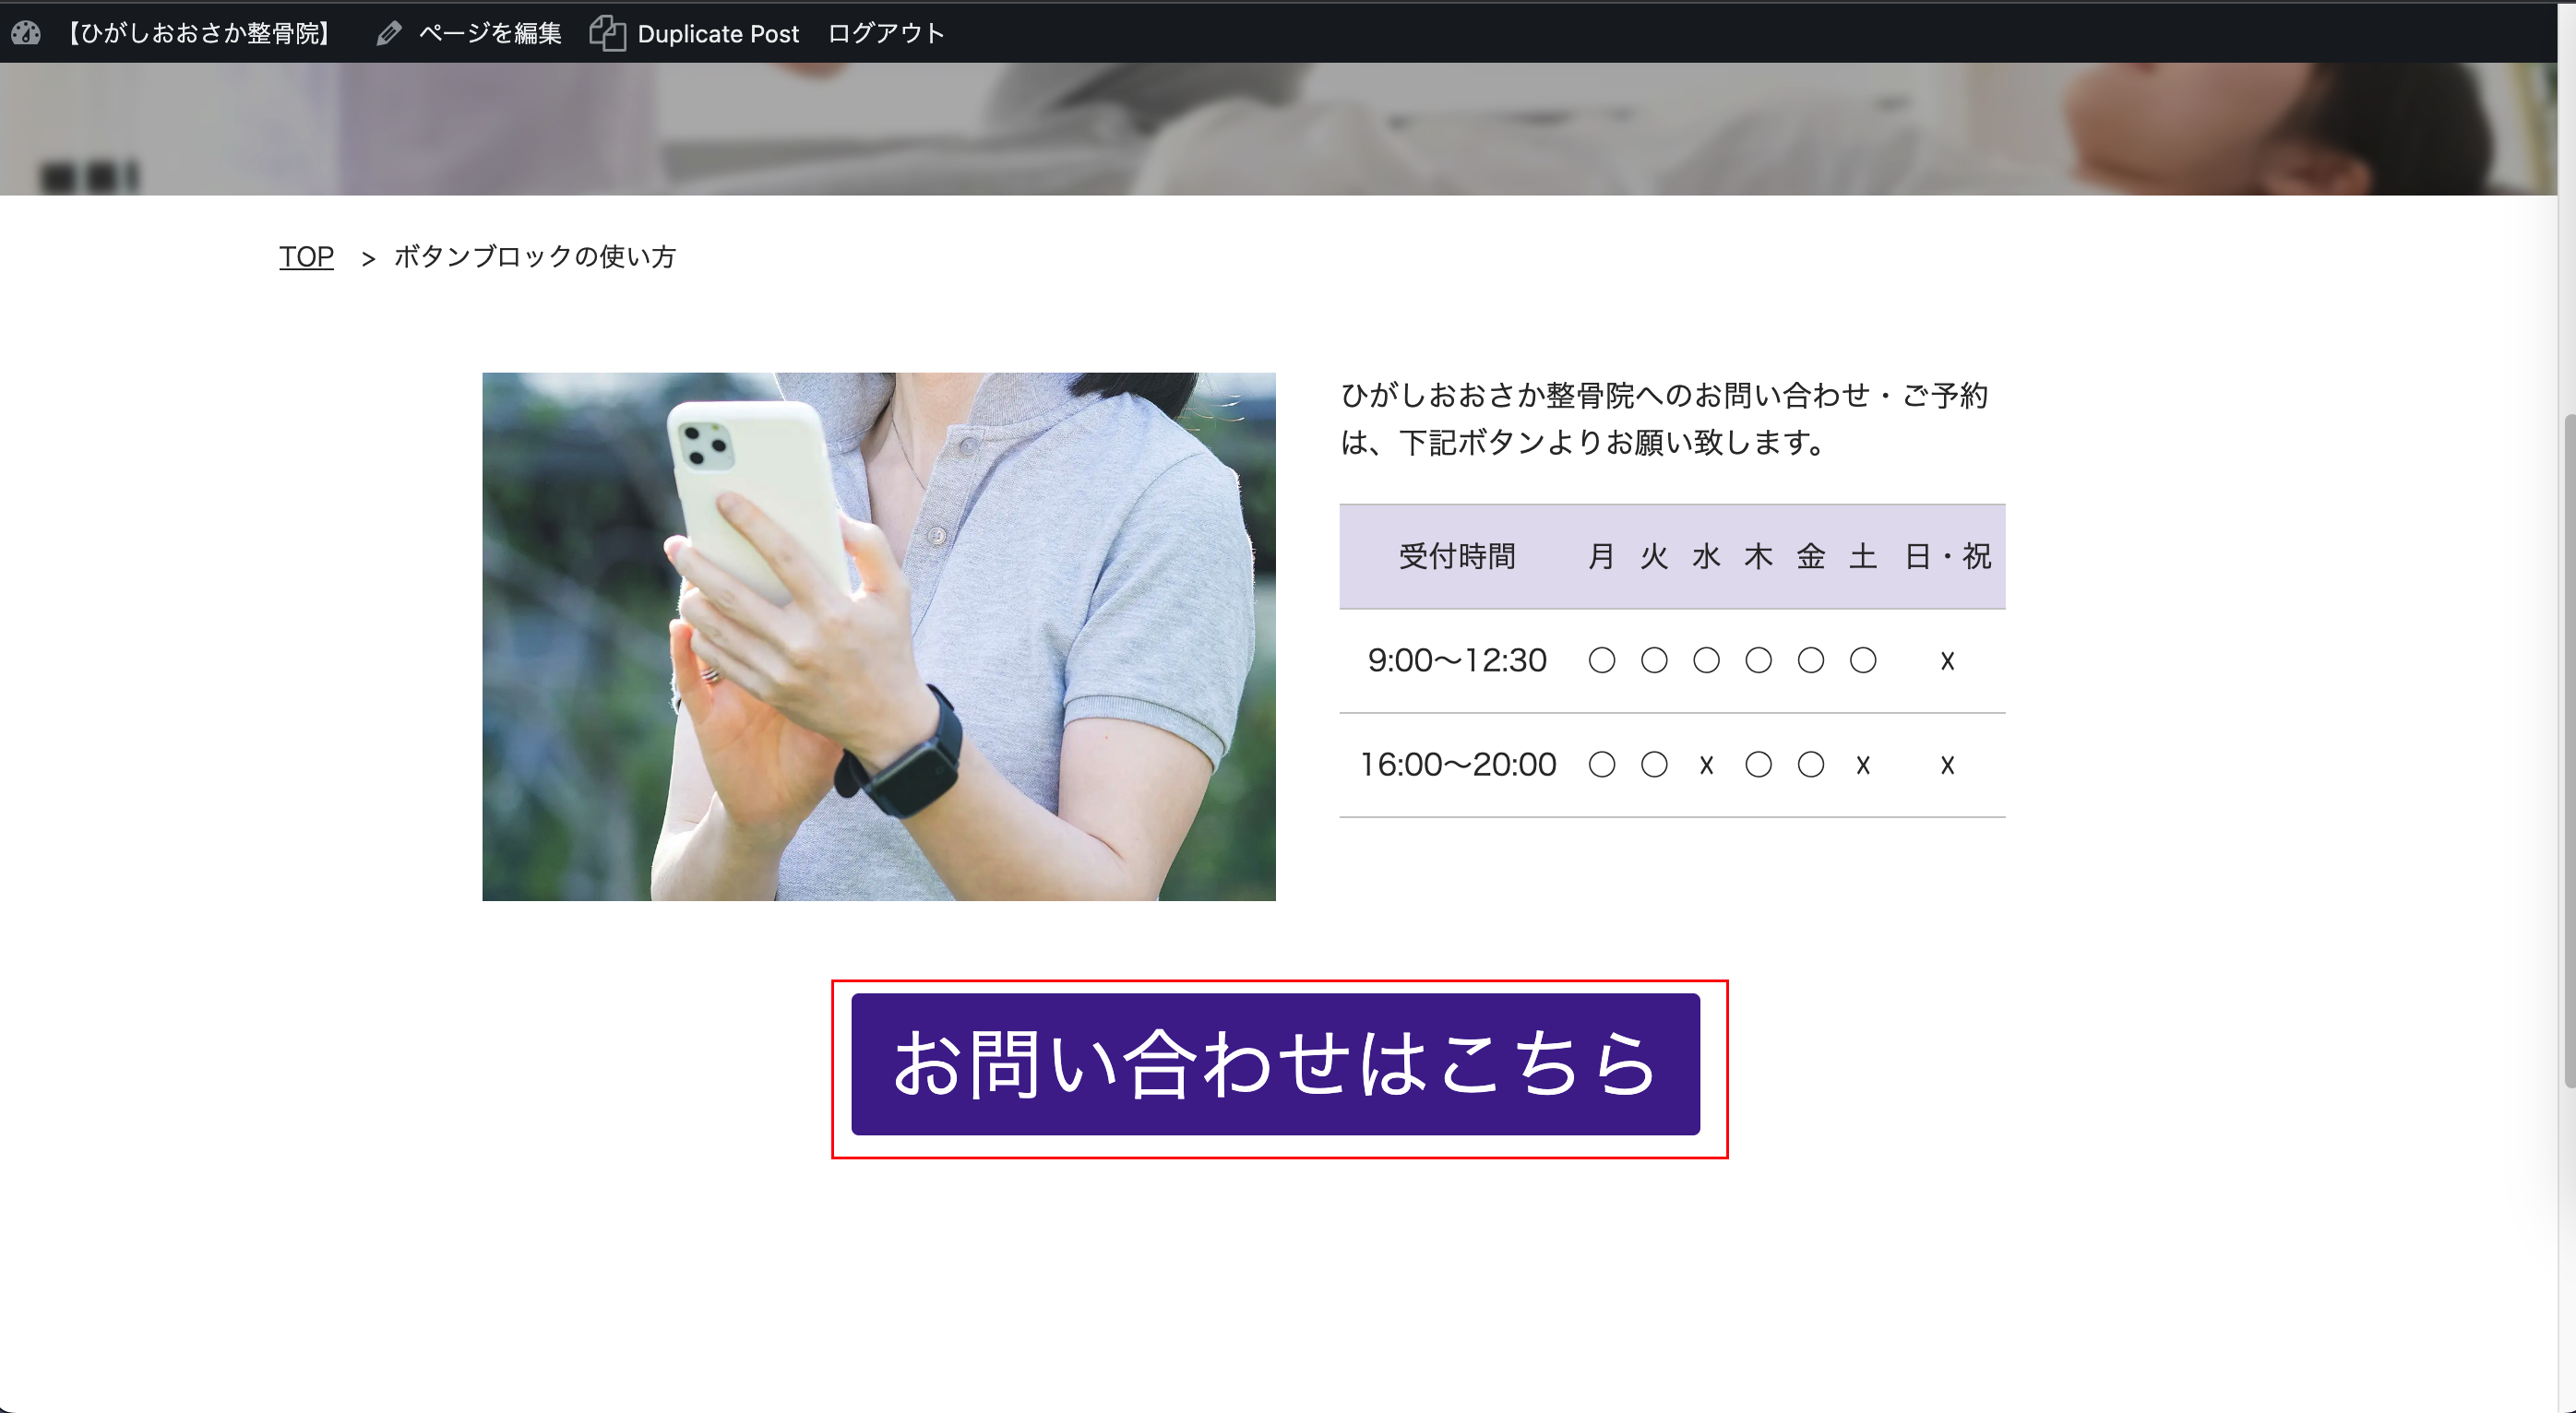This screenshot has height=1413, width=2576.
Task: Click the dashboard gauge icon in admin bar
Action: click(x=26, y=33)
